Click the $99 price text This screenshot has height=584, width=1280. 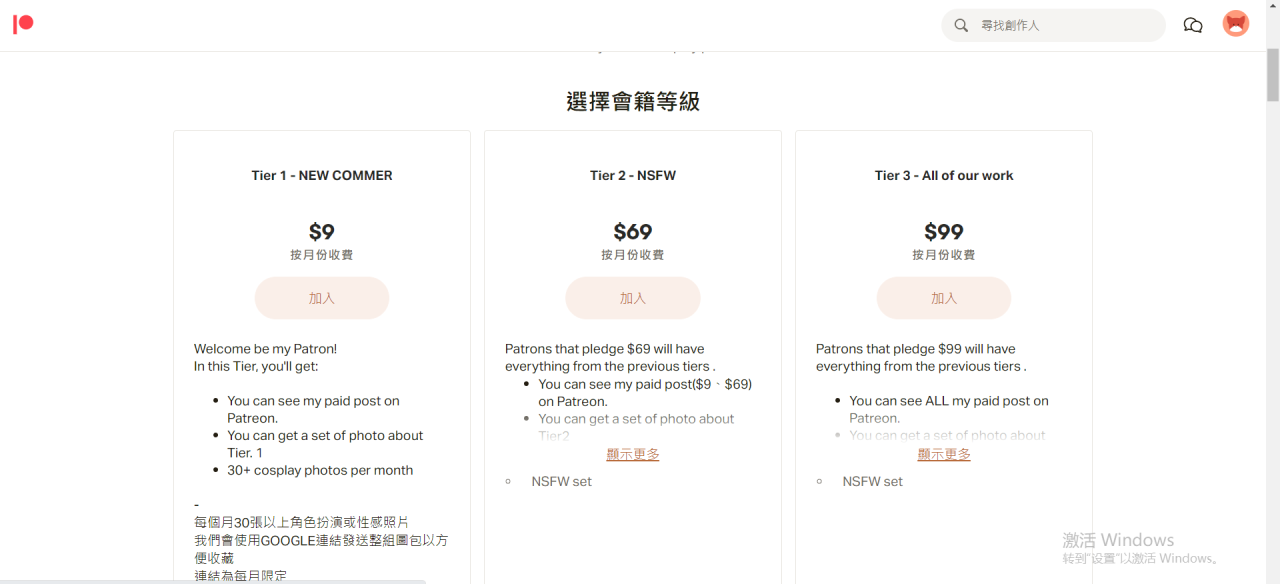point(943,232)
